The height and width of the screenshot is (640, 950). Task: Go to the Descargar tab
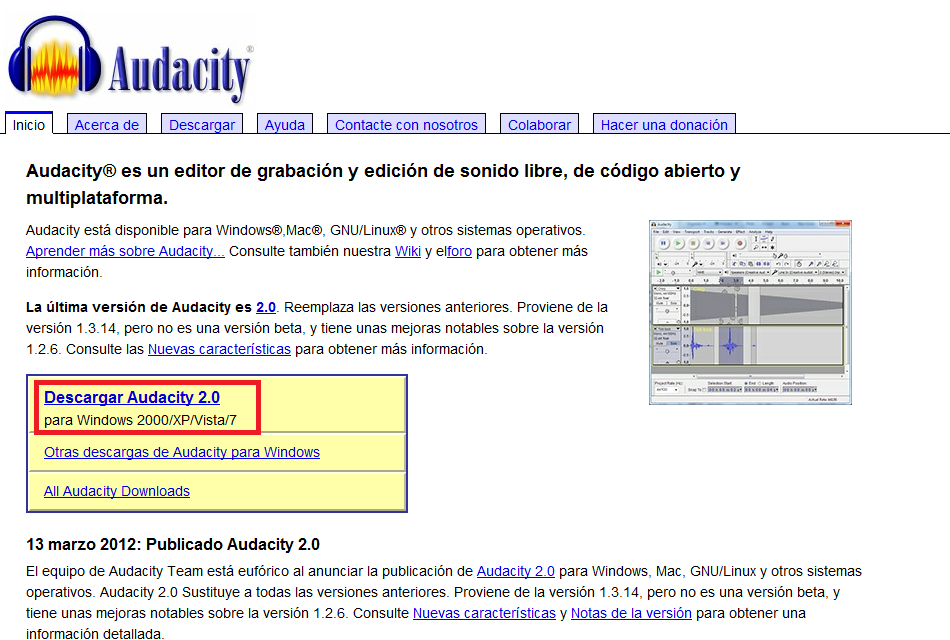coord(202,125)
